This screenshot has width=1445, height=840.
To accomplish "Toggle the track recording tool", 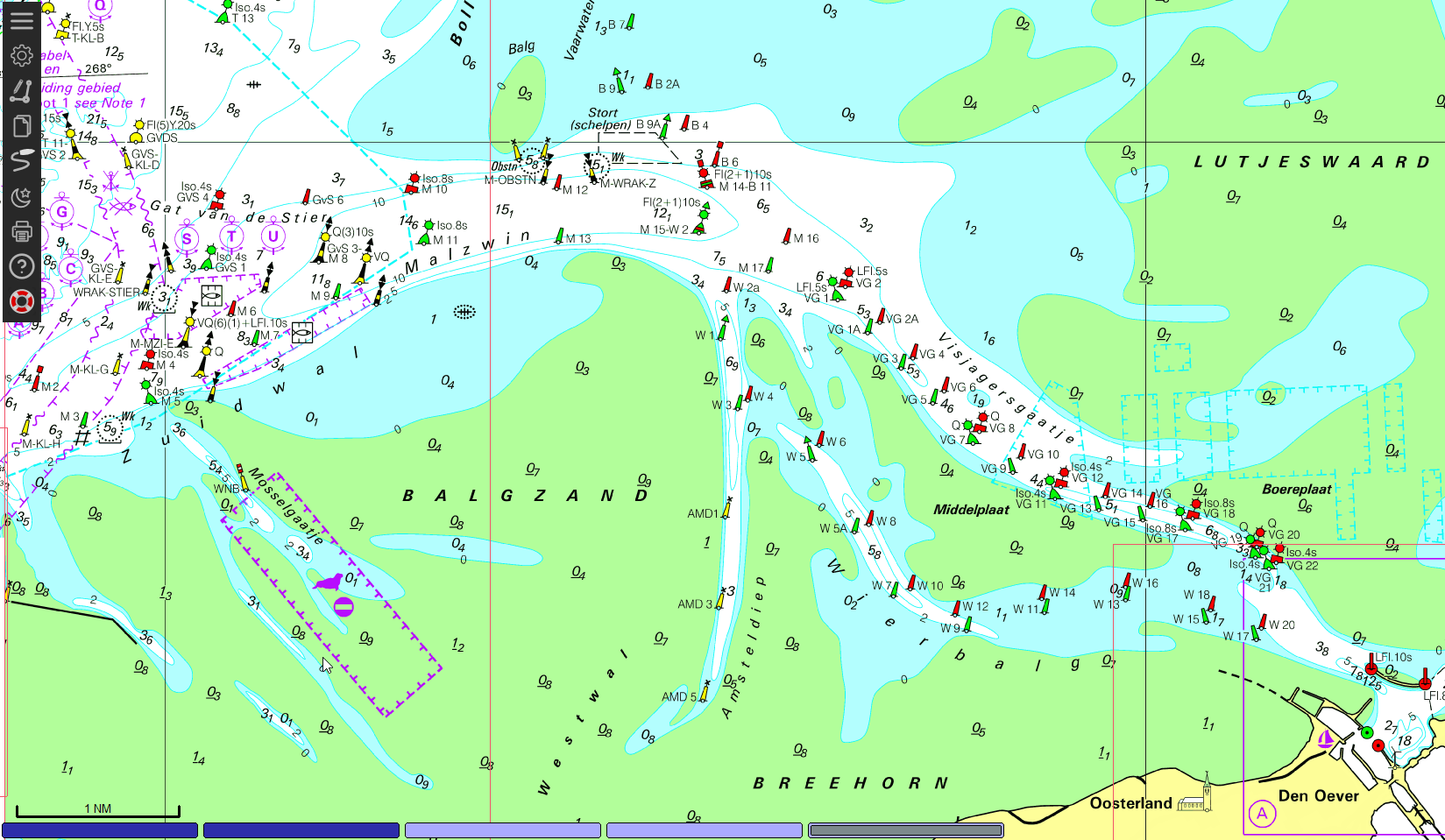I will pyautogui.click(x=21, y=161).
